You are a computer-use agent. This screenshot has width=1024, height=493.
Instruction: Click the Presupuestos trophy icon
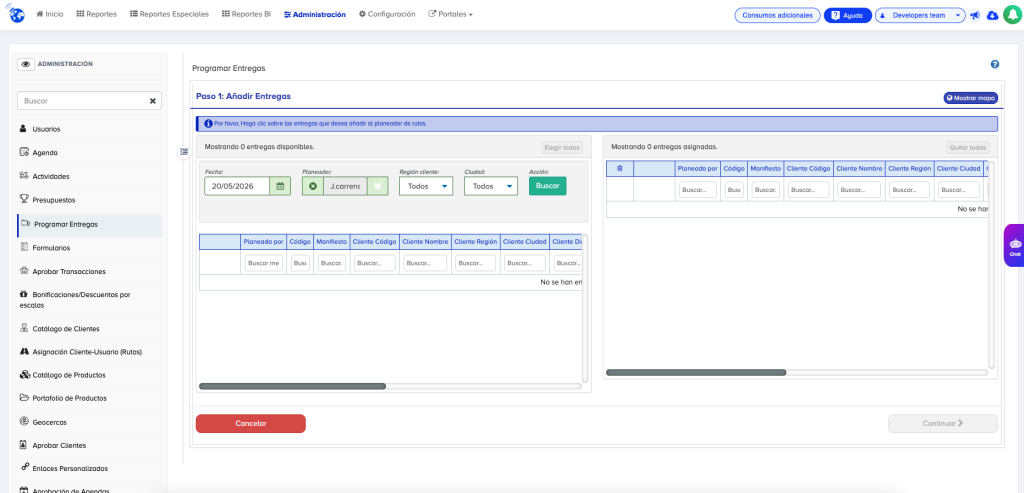coord(24,199)
